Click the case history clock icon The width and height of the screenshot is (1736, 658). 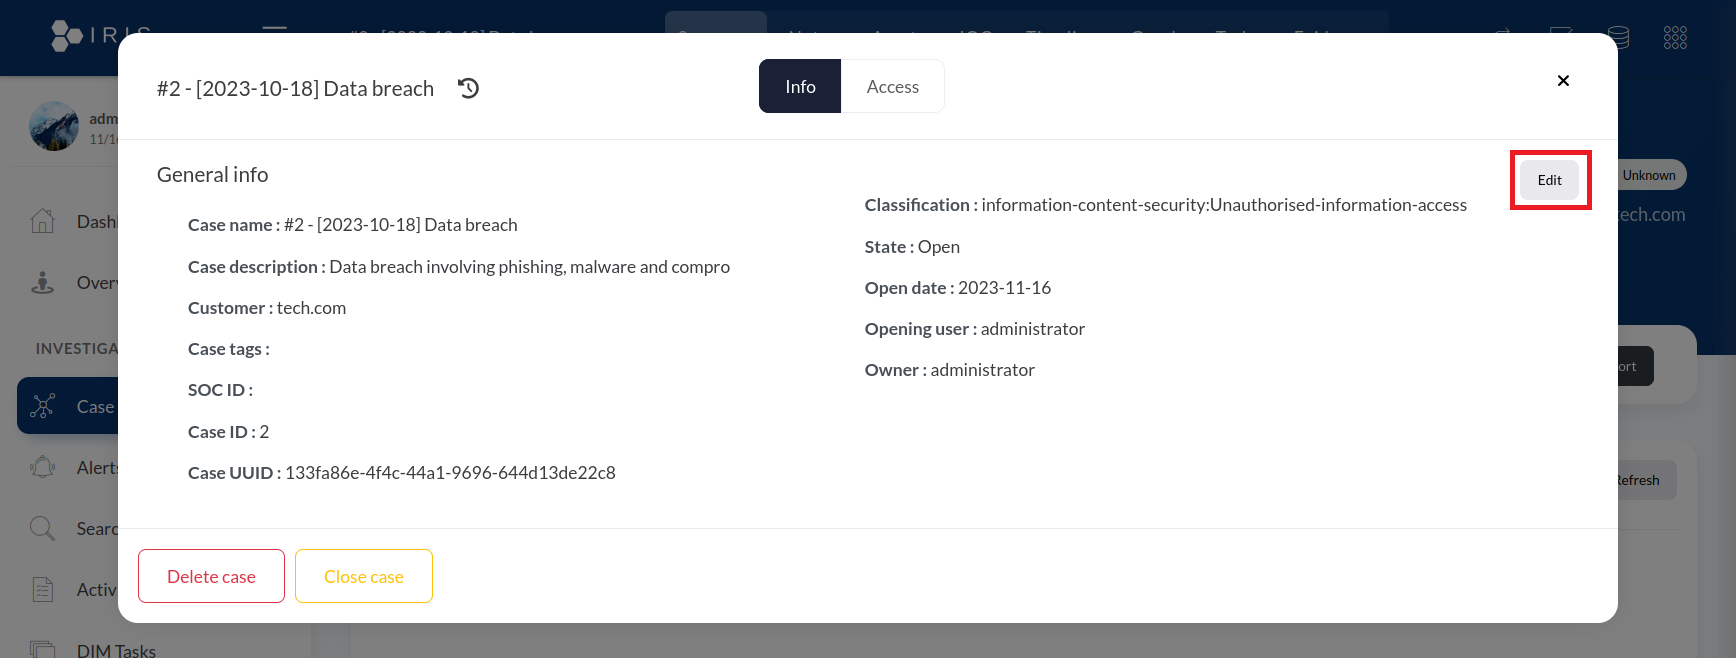pos(468,88)
